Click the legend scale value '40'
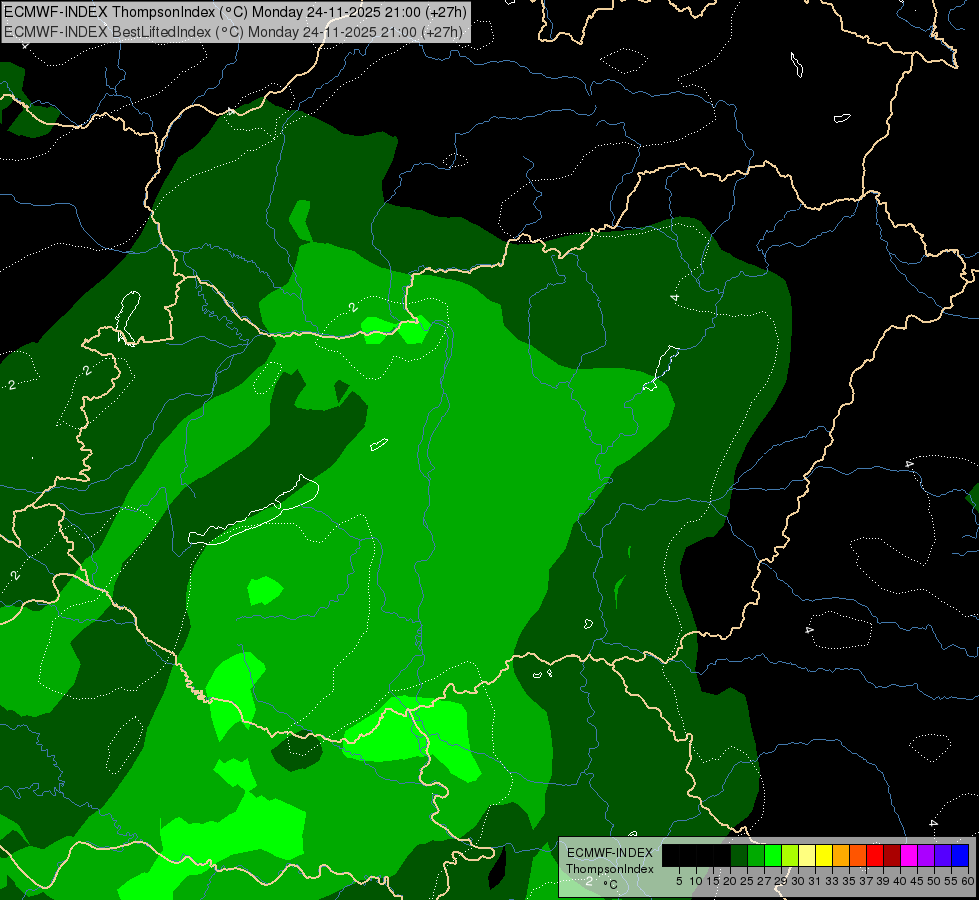The width and height of the screenshot is (979, 900). click(x=900, y=881)
